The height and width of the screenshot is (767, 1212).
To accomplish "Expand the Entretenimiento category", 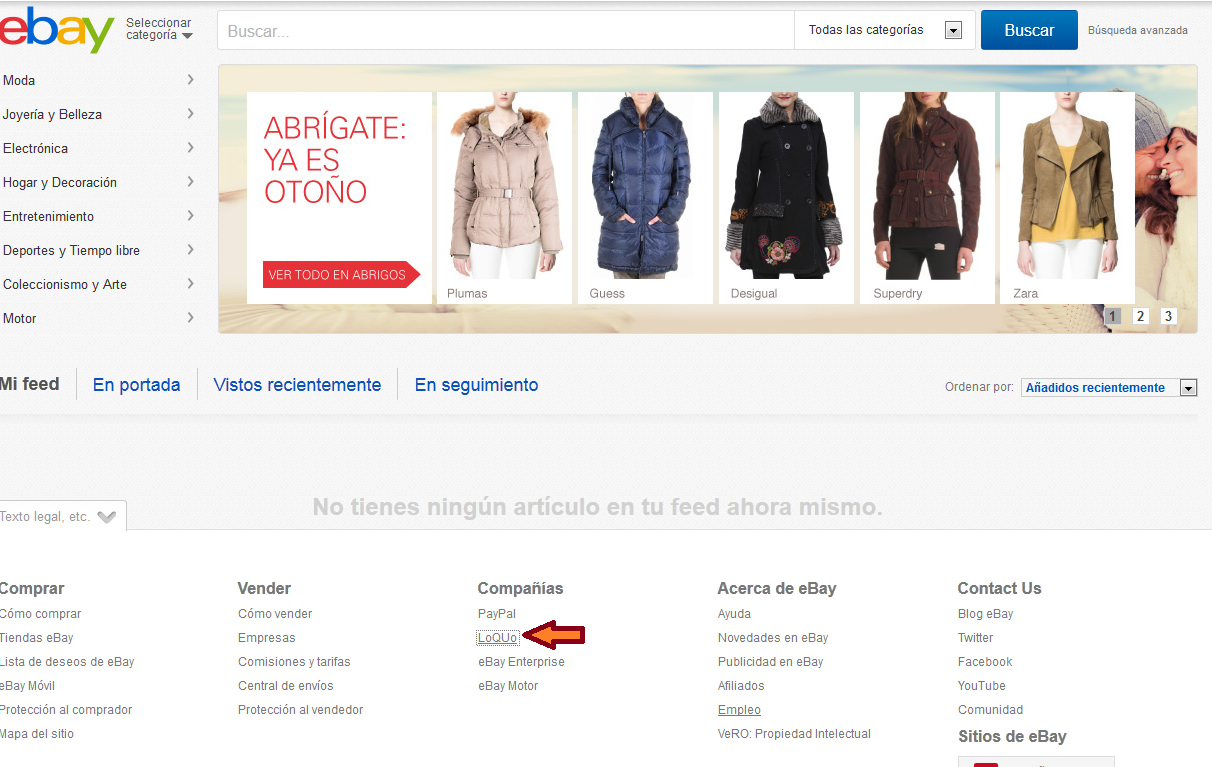I will point(98,216).
